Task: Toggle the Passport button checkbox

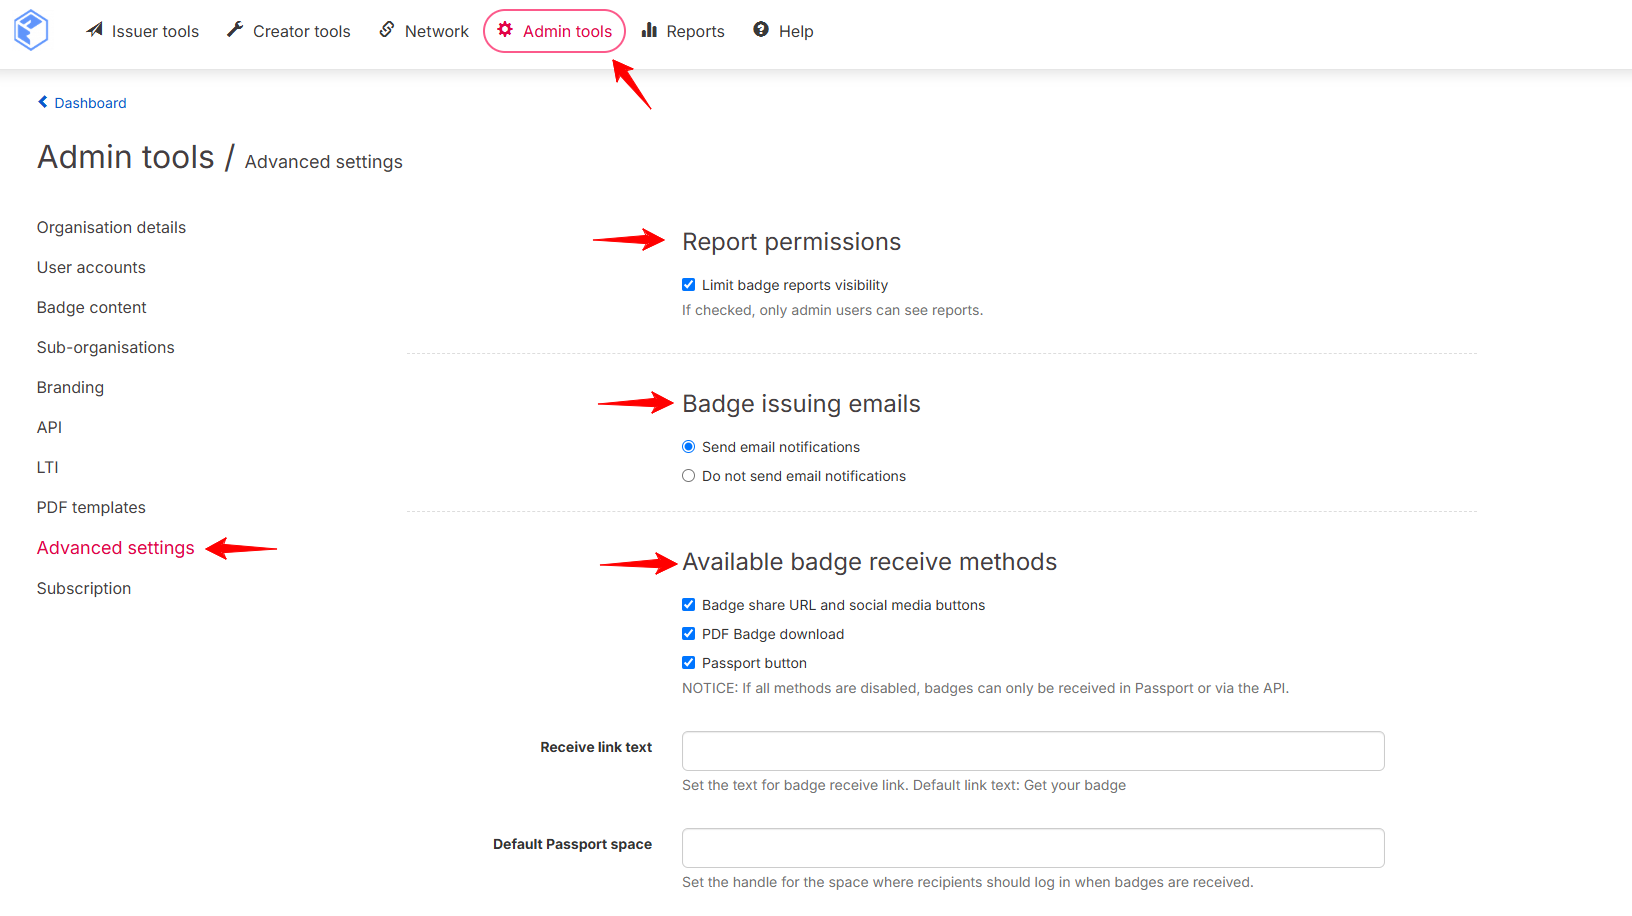Action: tap(688, 663)
